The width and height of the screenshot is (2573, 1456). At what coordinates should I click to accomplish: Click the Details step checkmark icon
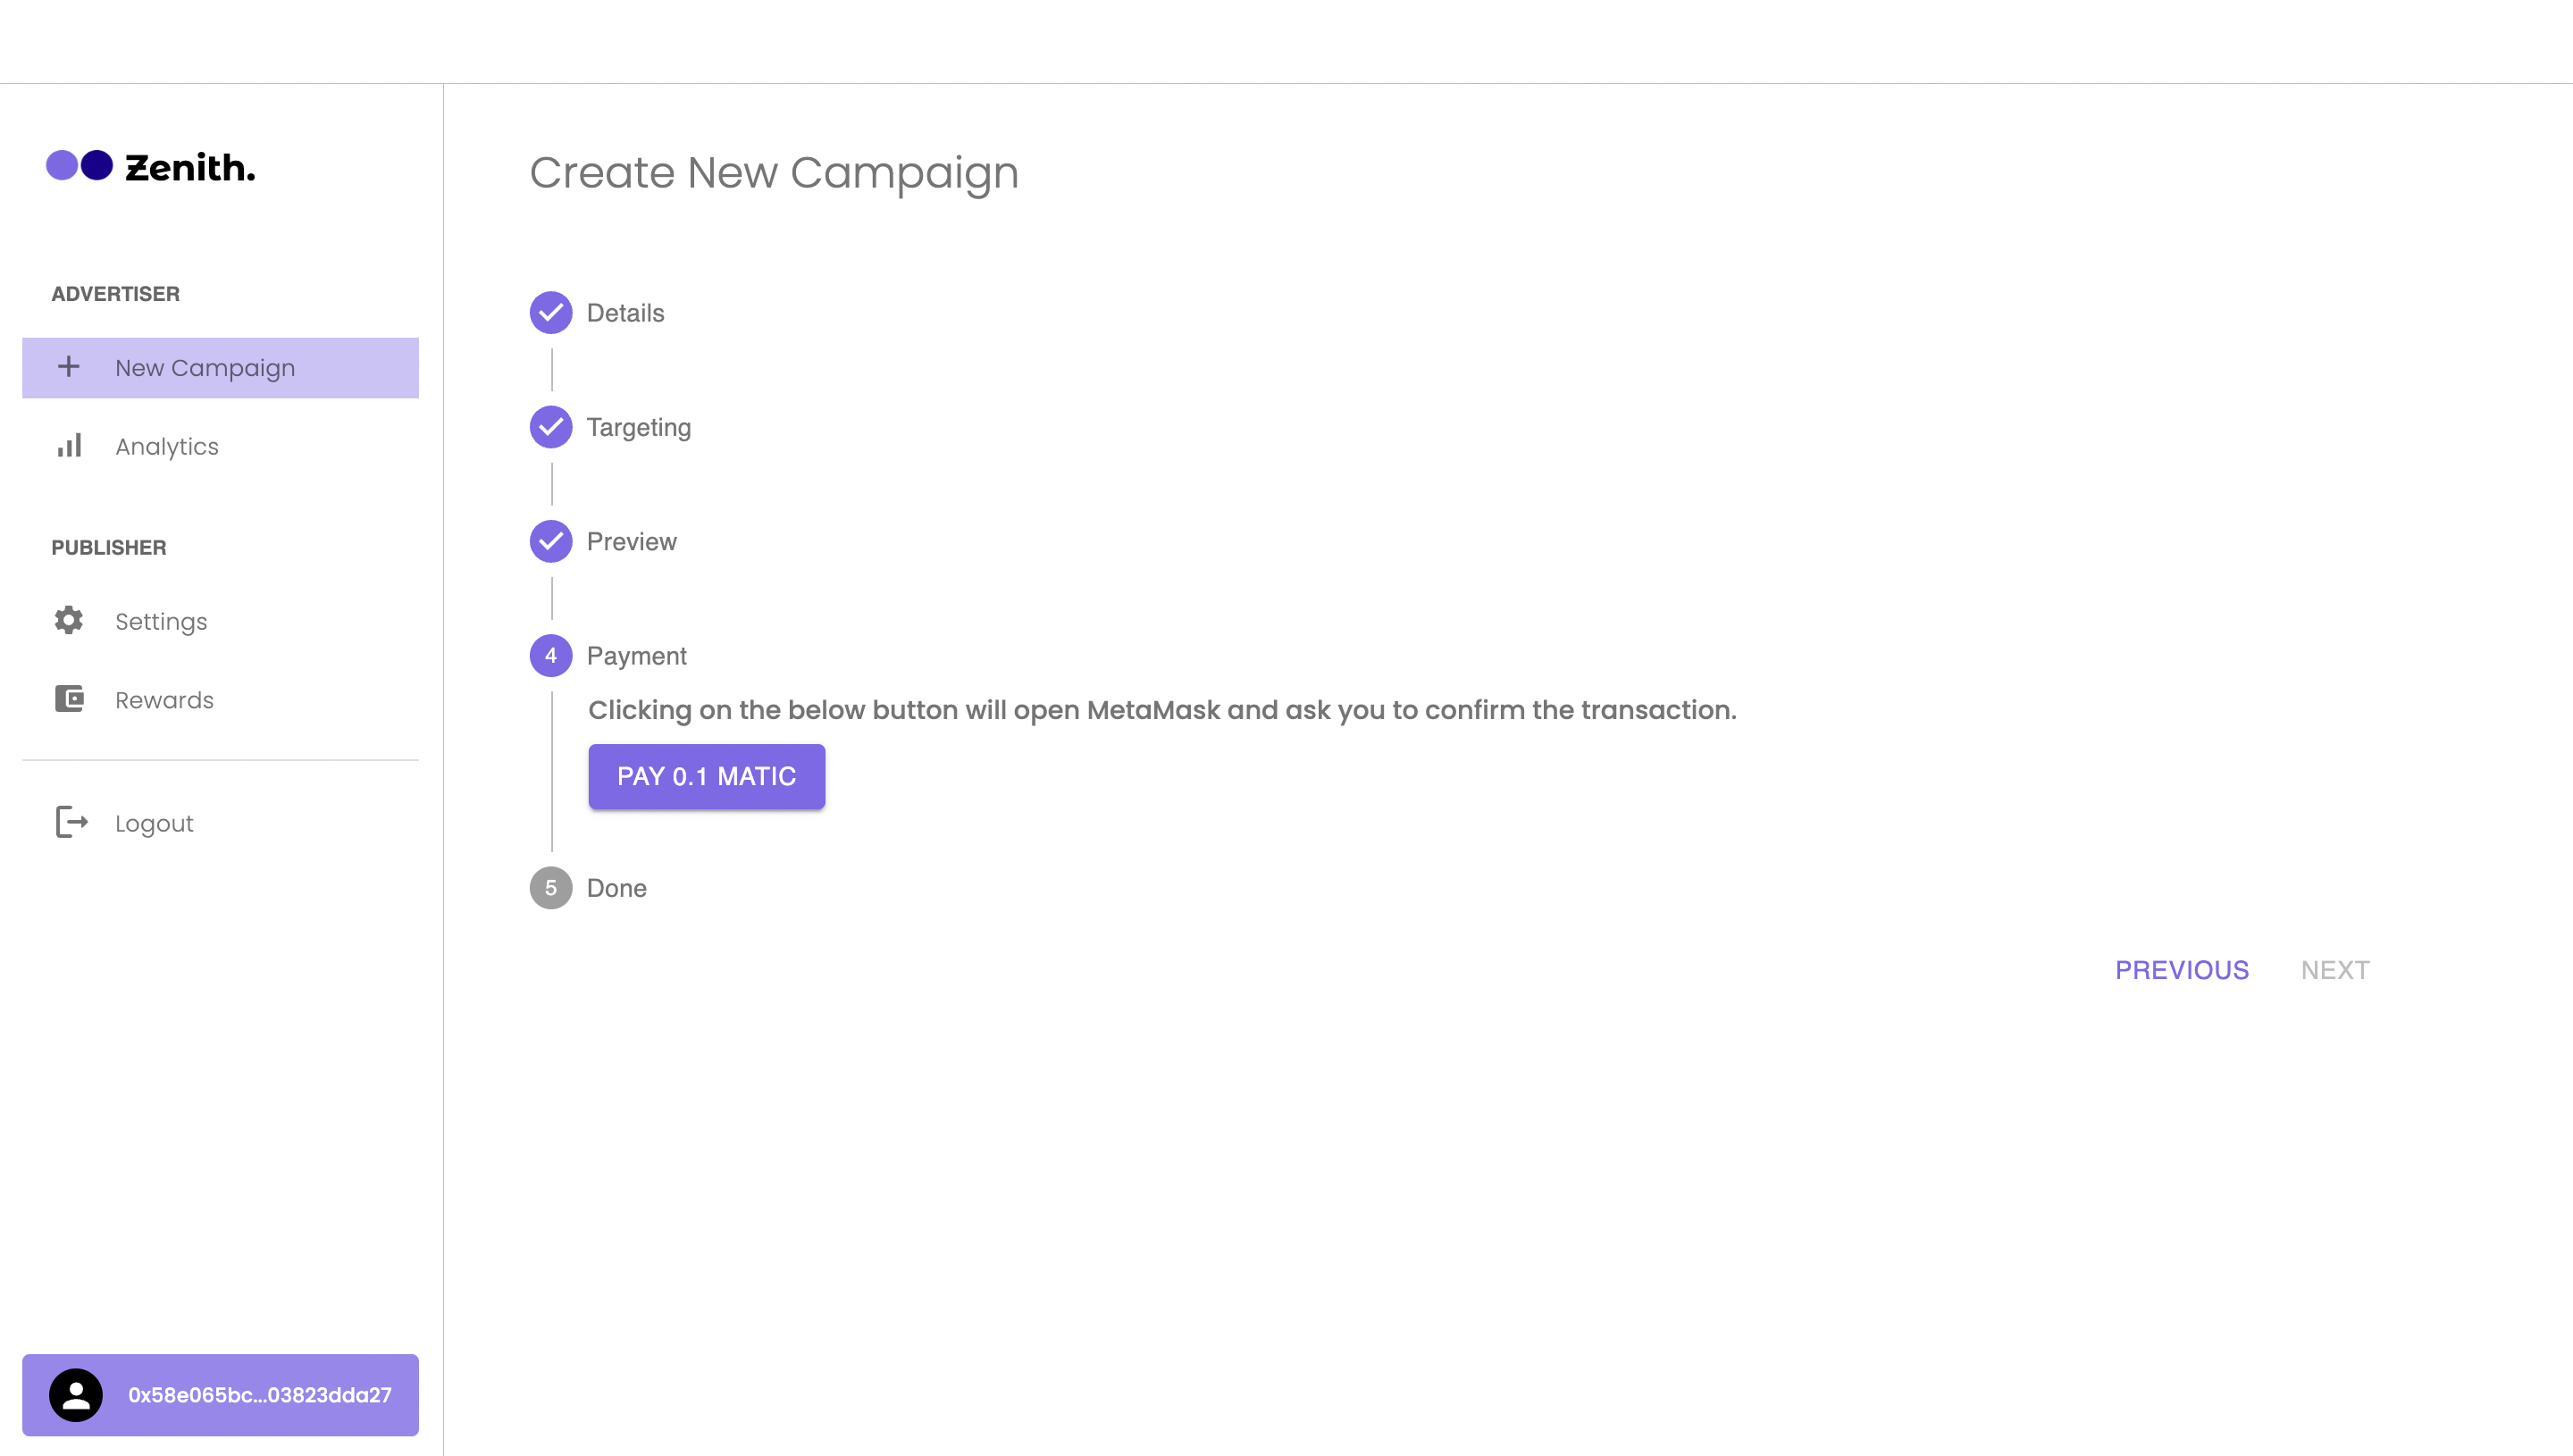(551, 313)
